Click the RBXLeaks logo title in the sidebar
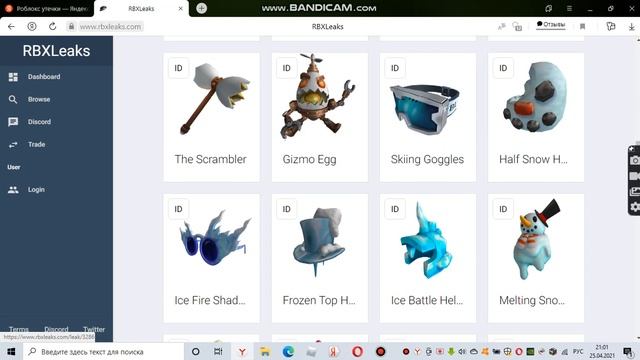 (56, 51)
